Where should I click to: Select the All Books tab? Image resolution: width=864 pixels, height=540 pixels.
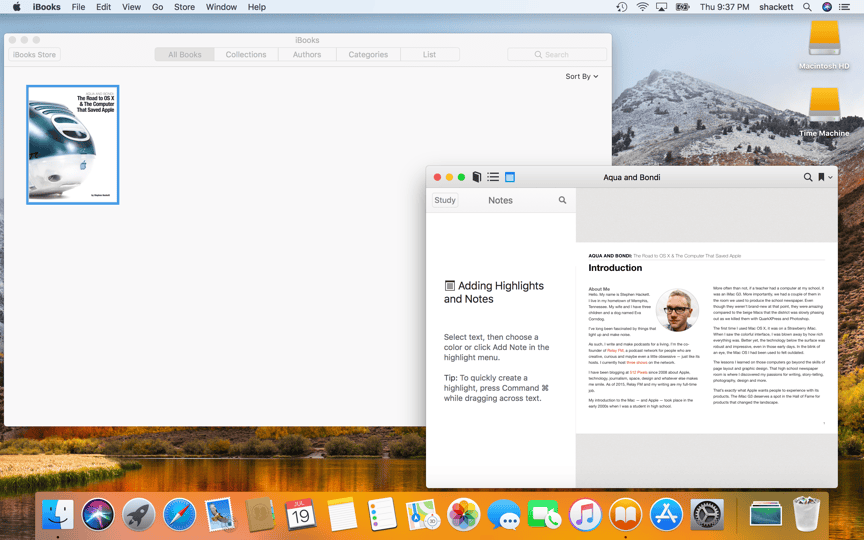coord(185,55)
